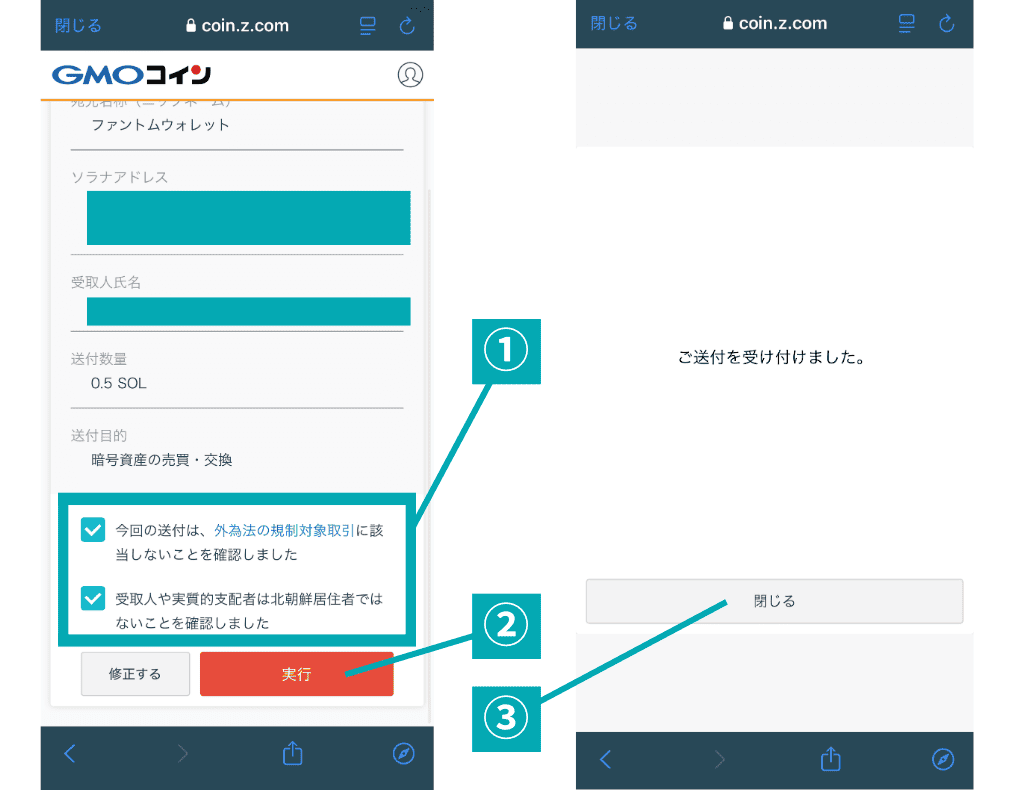Tap 閉じる in right top browser bar

pos(613,23)
